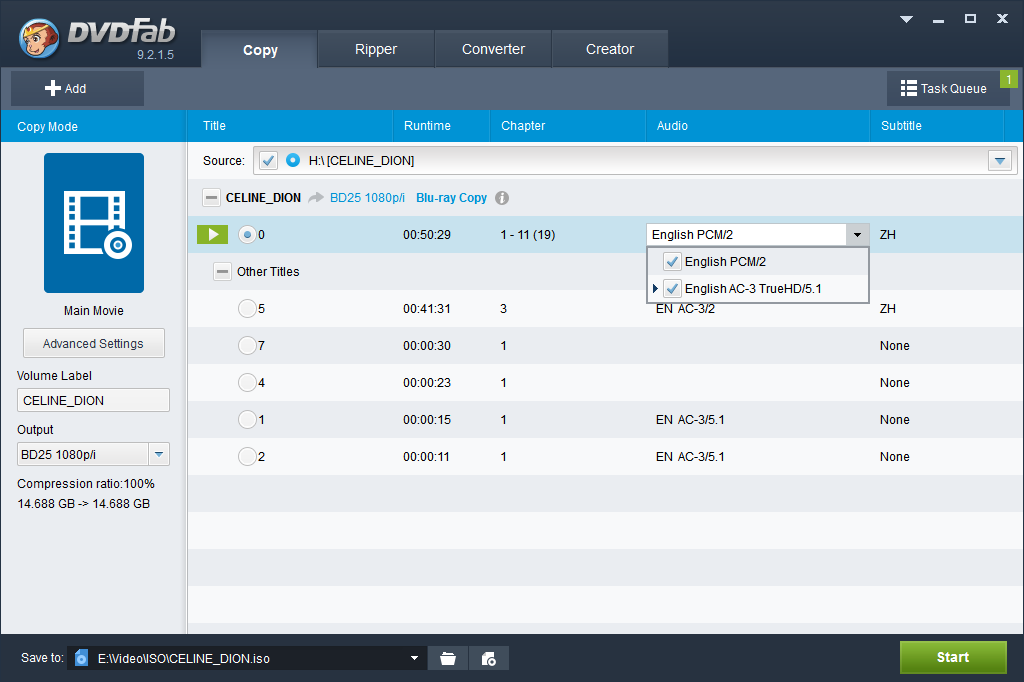The image size is (1024, 682).
Task: Switch to the Copy tab
Action: coord(260,50)
